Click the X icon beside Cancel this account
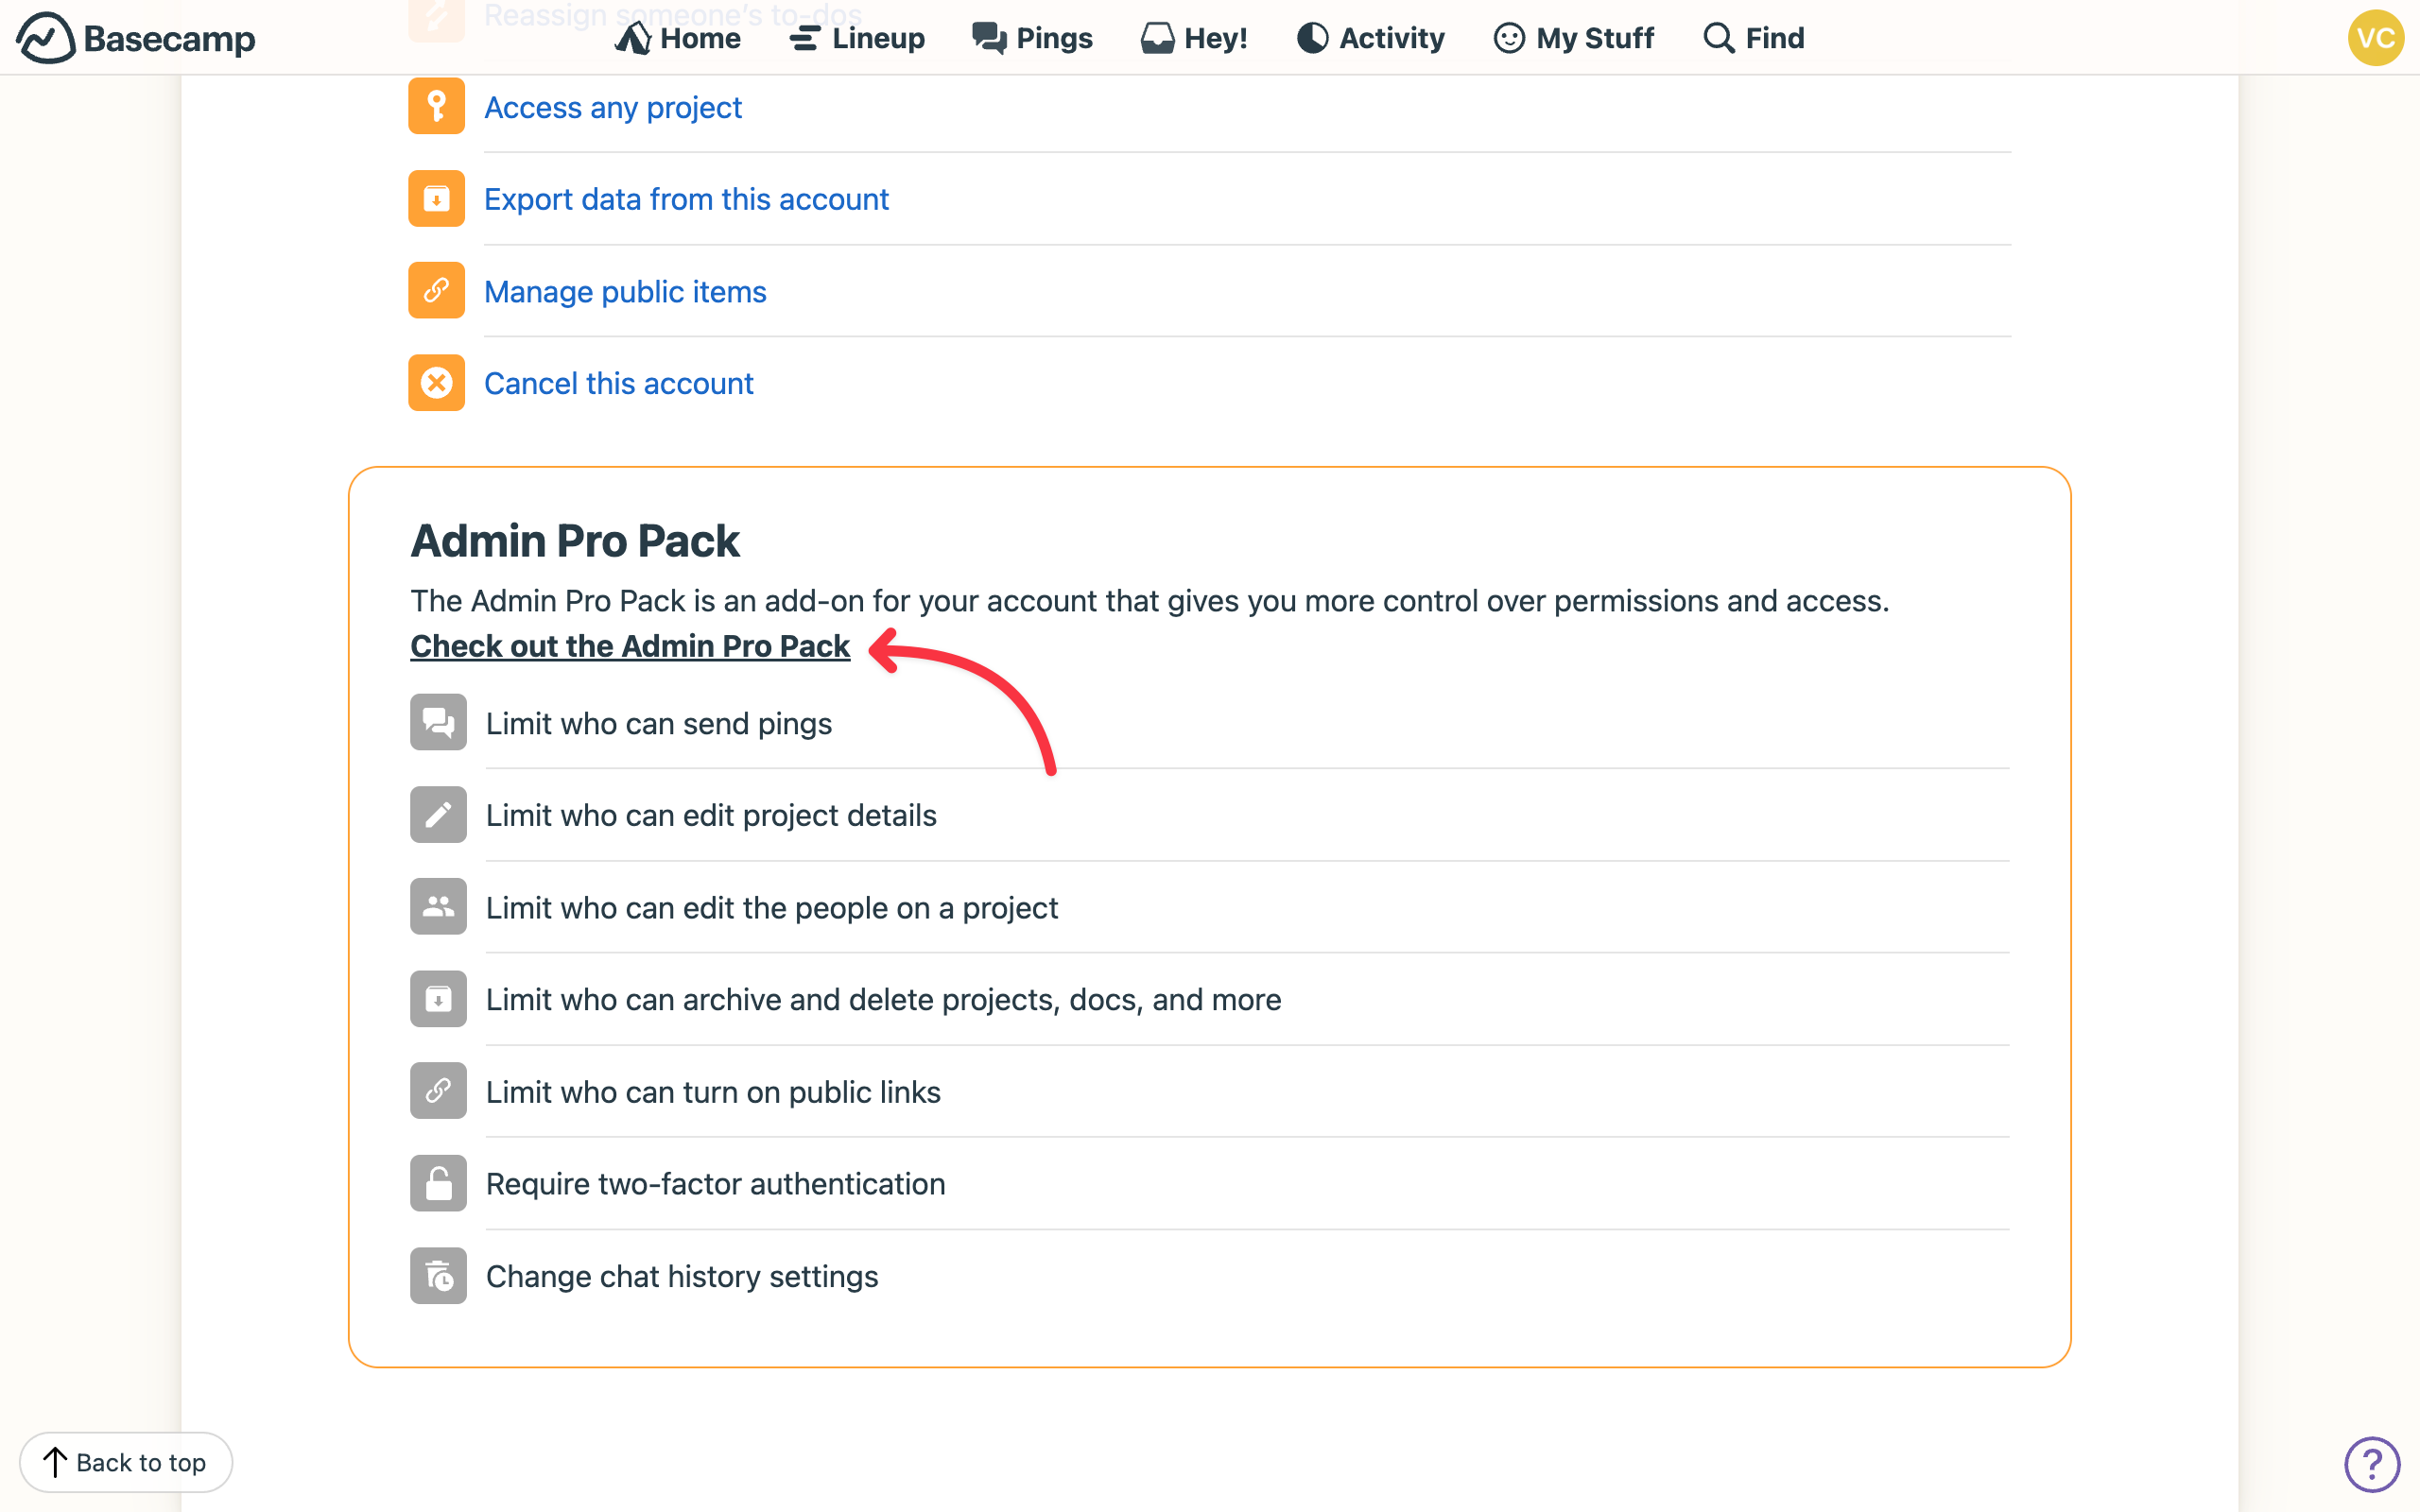This screenshot has width=2420, height=1512. tap(437, 382)
